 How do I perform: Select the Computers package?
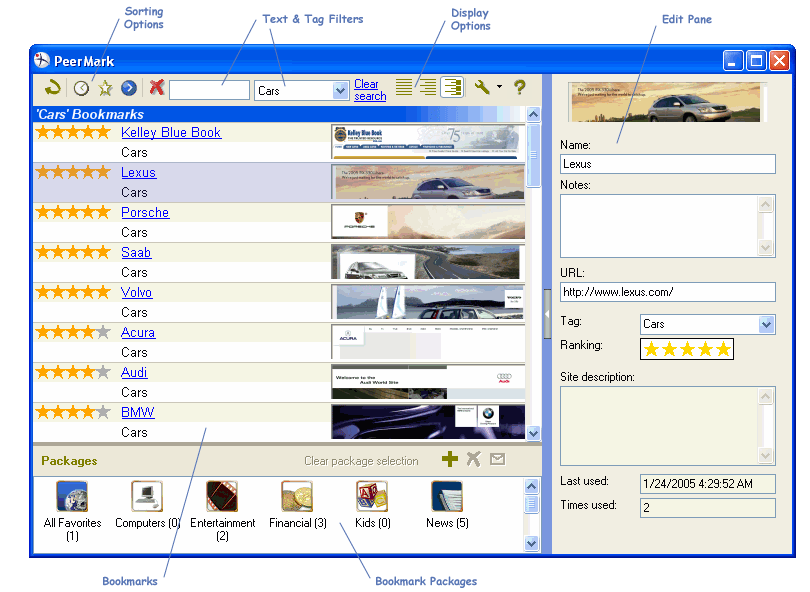click(147, 505)
